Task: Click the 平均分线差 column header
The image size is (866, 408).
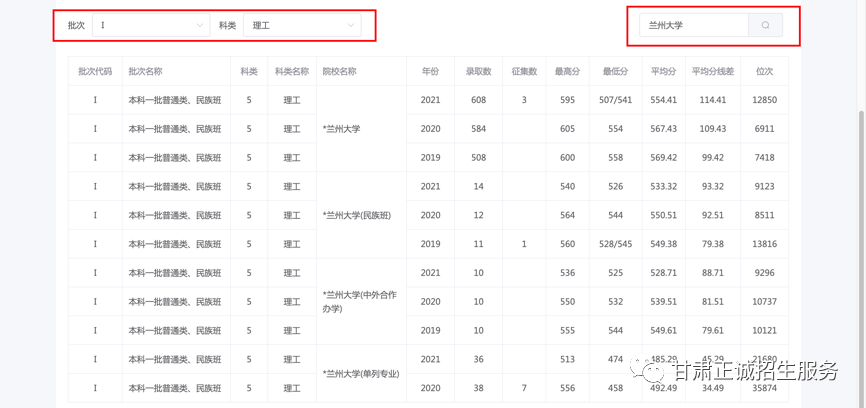Action: click(x=712, y=72)
